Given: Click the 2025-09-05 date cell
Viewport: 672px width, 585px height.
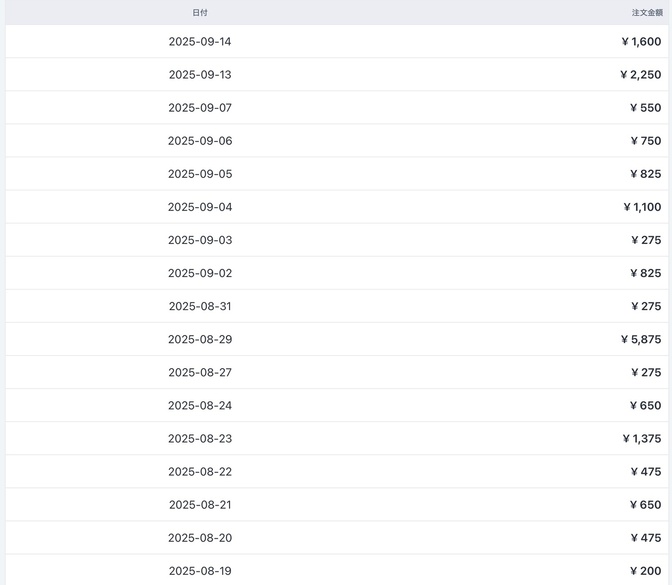Looking at the screenshot, I should tap(200, 174).
